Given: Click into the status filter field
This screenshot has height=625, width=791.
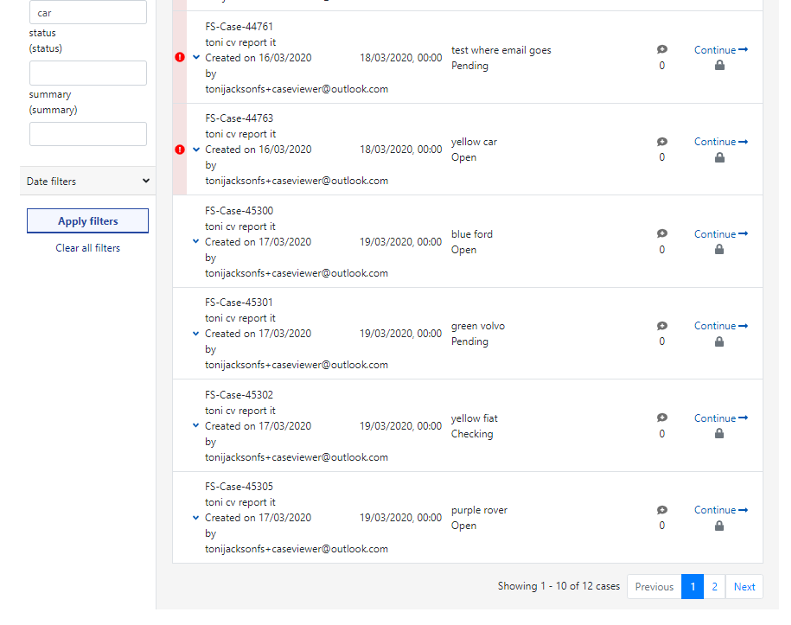Looking at the screenshot, I should [x=88, y=73].
